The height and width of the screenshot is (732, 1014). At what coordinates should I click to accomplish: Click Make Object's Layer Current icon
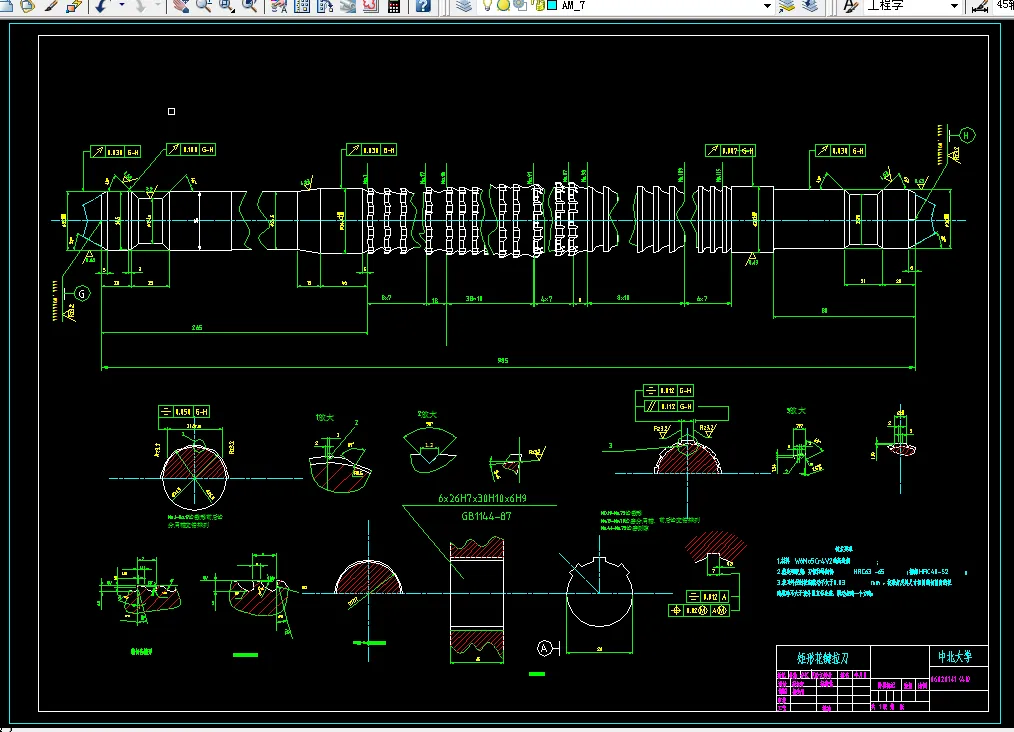point(787,6)
